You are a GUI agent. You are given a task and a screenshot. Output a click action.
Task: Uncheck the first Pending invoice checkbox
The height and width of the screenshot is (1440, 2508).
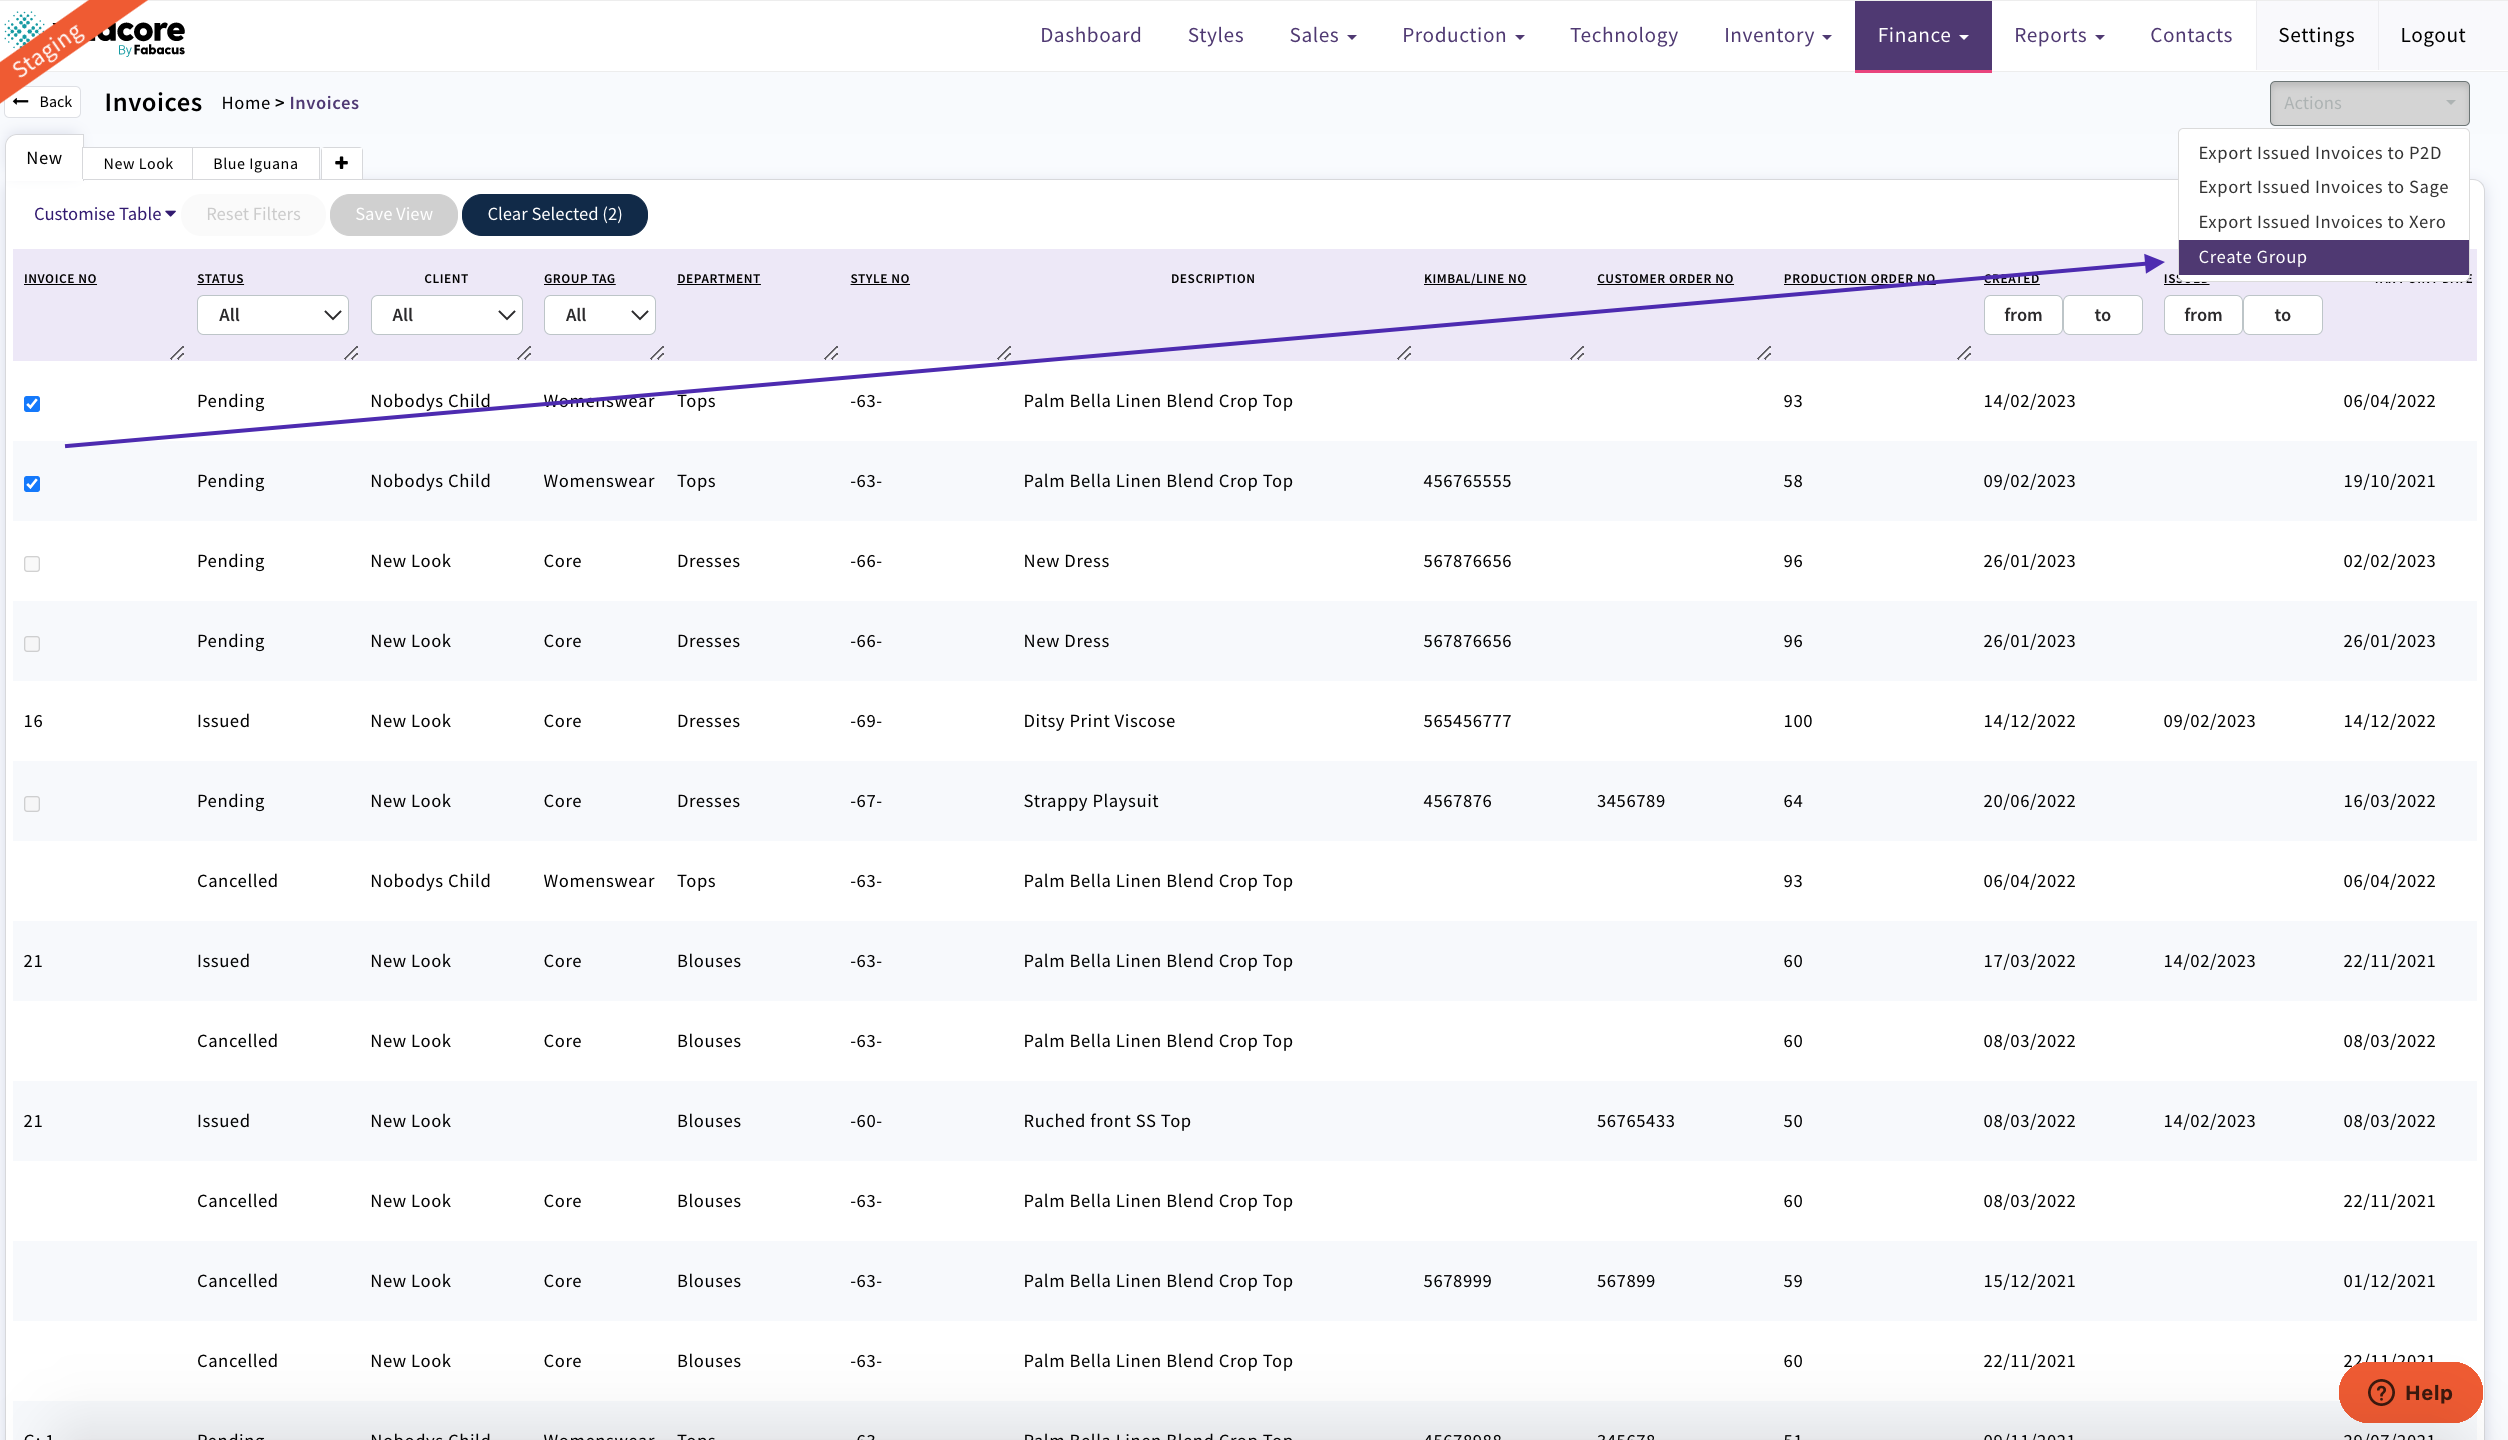pyautogui.click(x=32, y=404)
